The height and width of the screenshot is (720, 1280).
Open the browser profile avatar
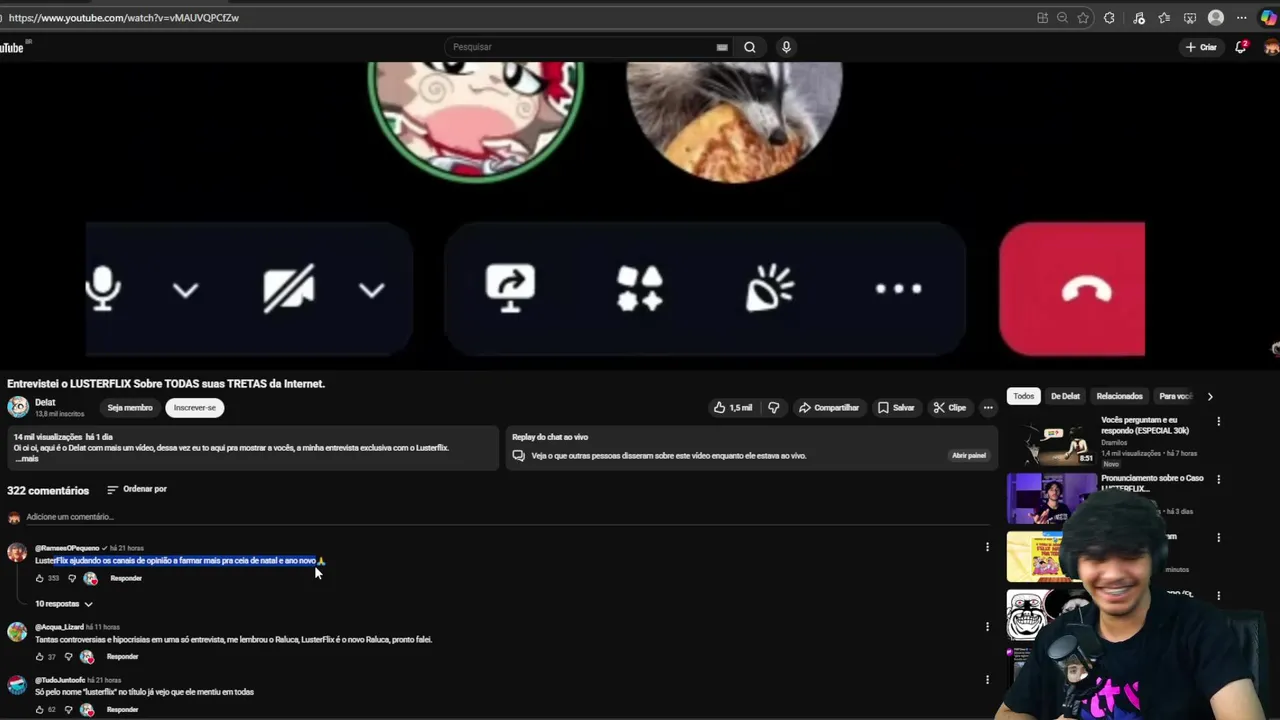click(x=1216, y=18)
